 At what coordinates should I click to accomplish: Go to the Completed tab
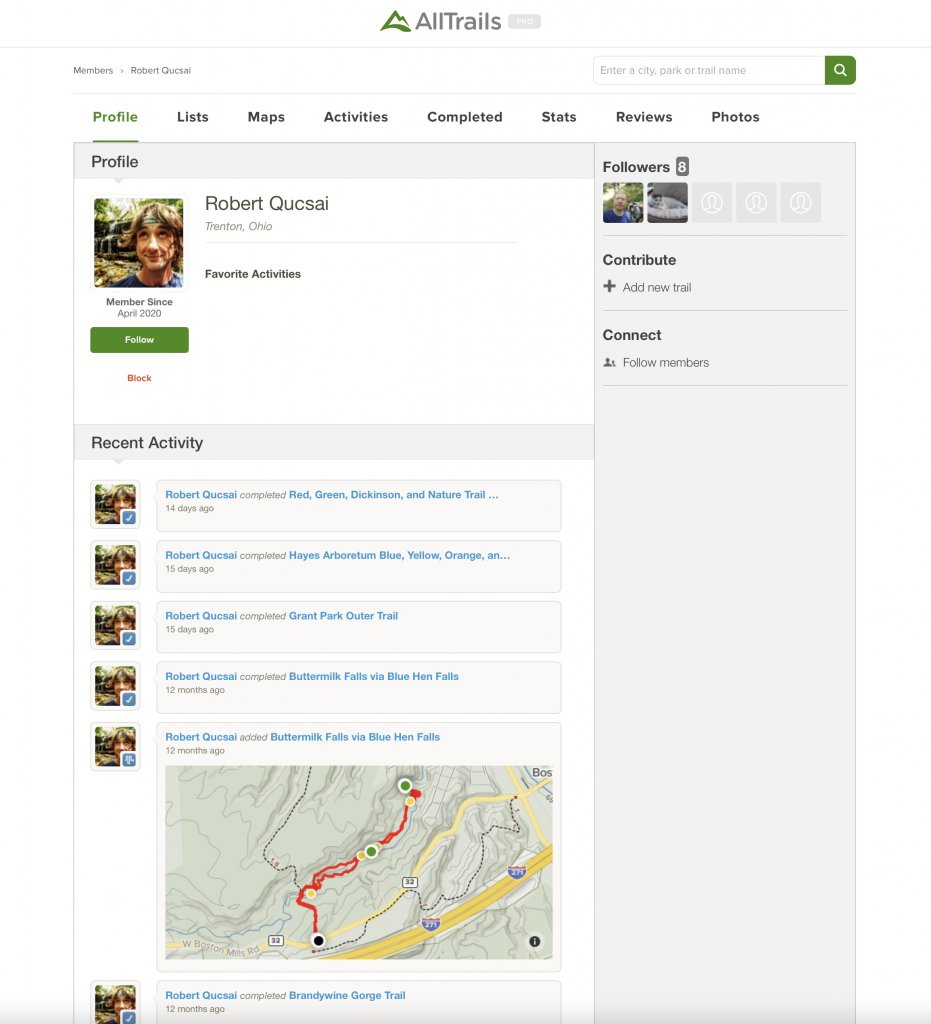pos(464,117)
